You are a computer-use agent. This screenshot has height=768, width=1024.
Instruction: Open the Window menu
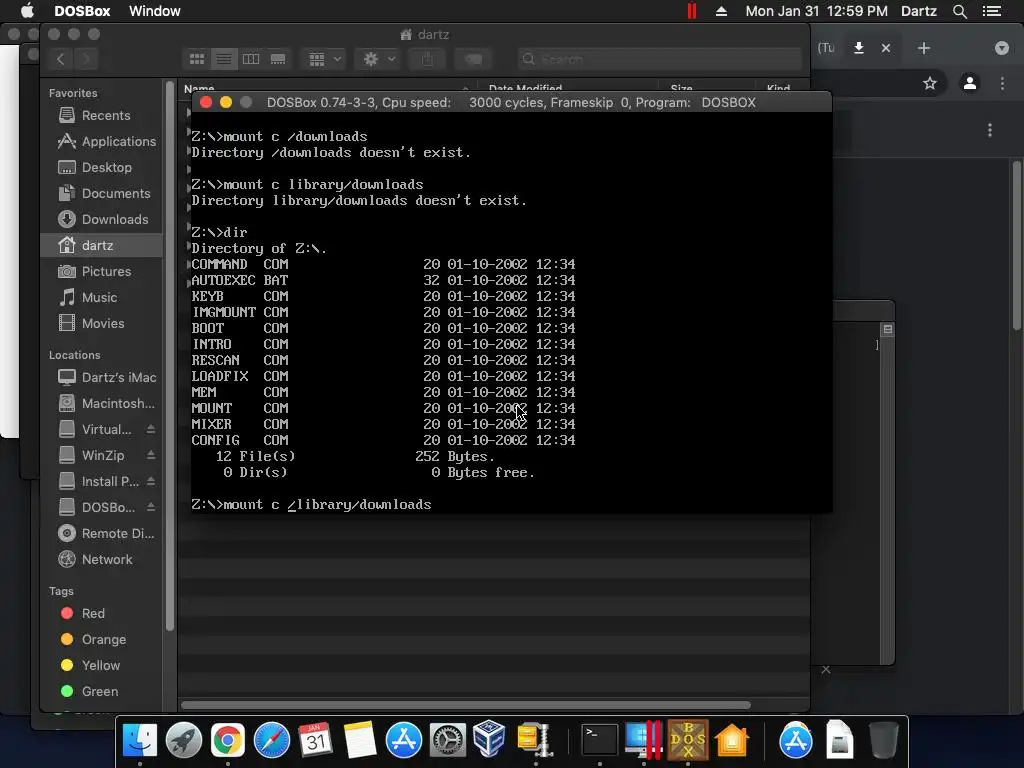coord(155,11)
